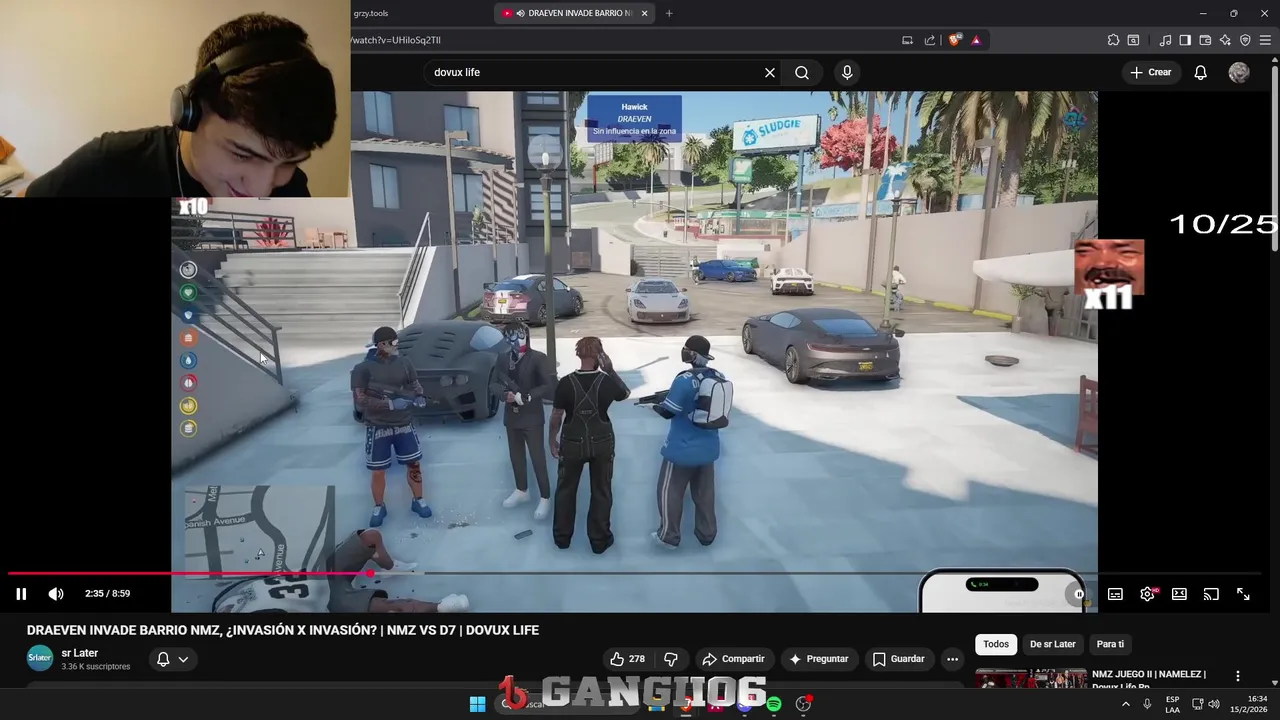Share the video via Compartir
This screenshot has height=720, width=1280.
pos(733,659)
